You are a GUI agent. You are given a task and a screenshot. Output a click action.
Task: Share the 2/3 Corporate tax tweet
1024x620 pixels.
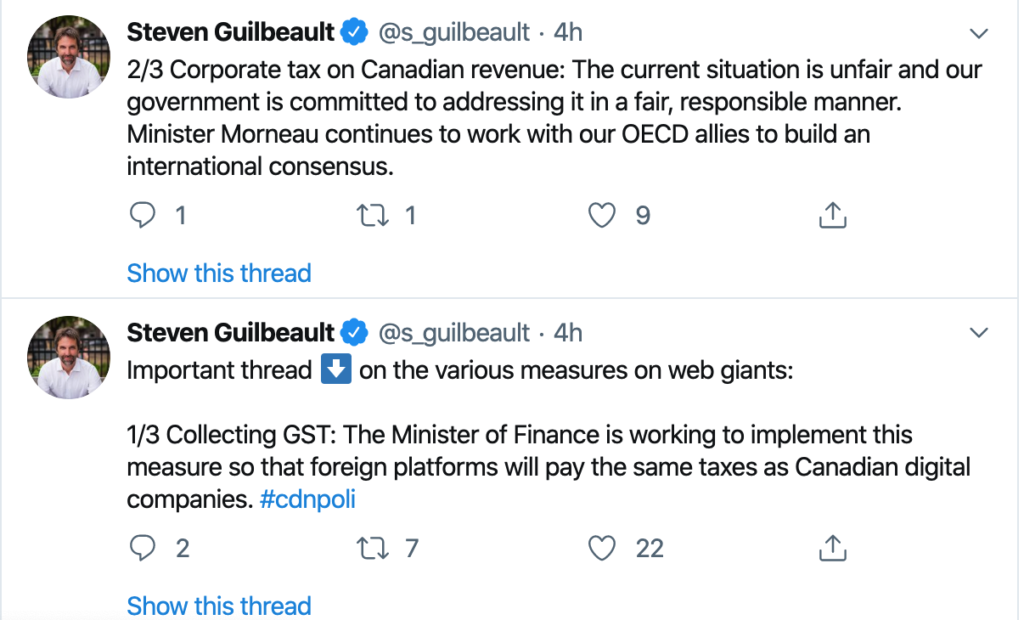[x=832, y=215]
